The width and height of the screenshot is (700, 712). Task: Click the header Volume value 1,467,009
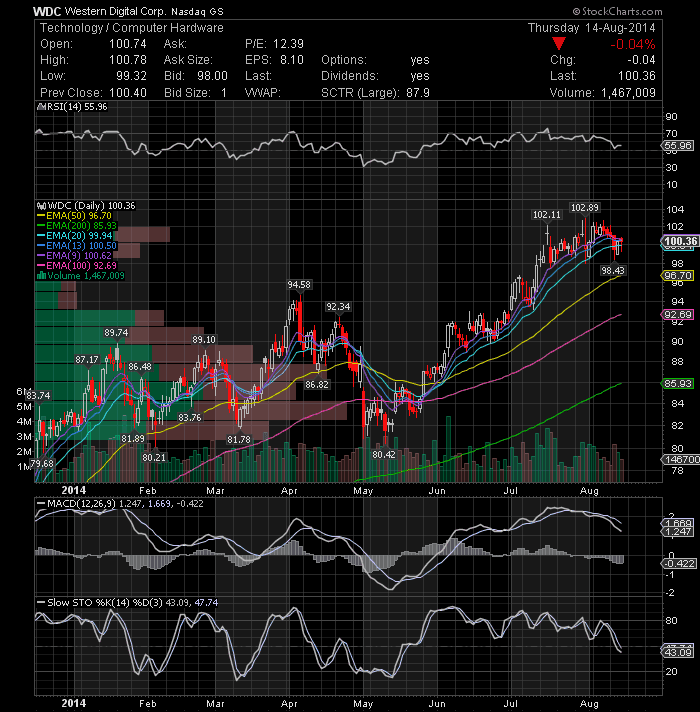628,93
